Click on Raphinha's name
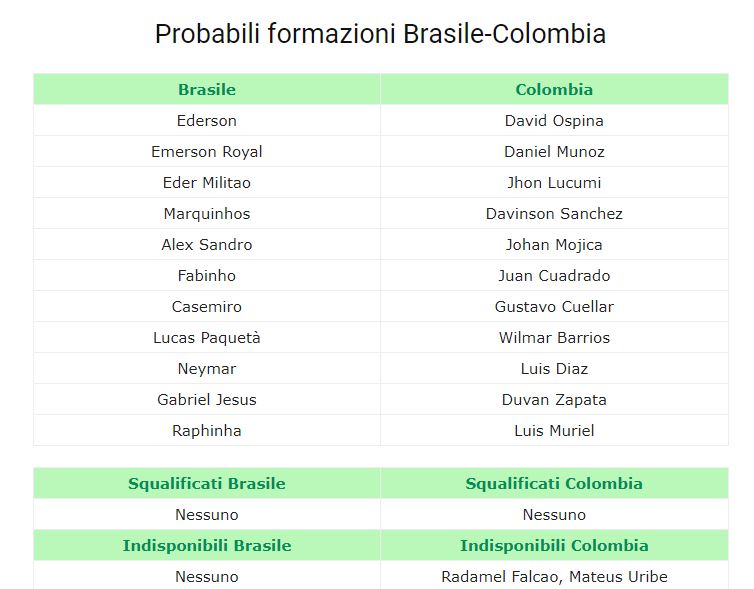This screenshot has width=754, height=589. coord(207,431)
